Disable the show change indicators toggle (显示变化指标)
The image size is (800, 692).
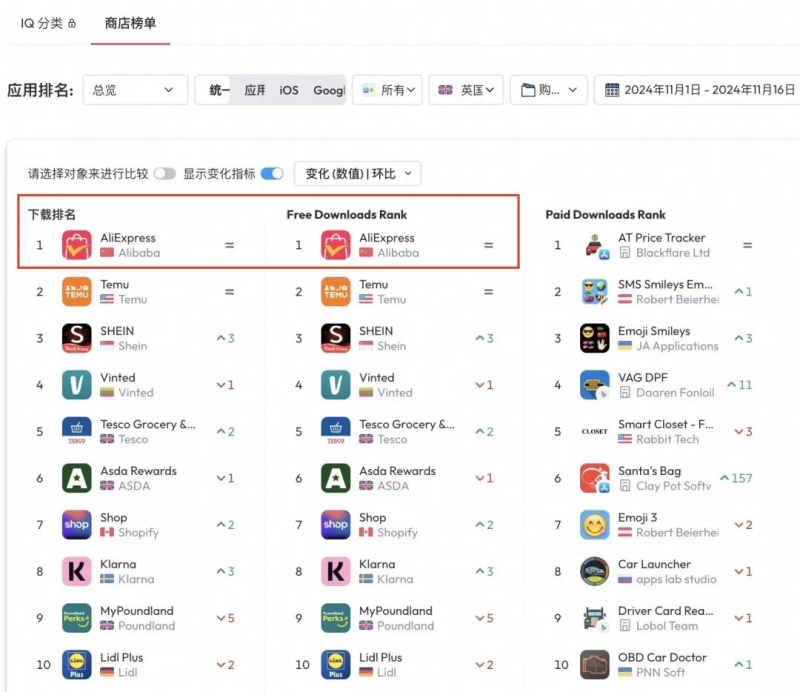271,174
